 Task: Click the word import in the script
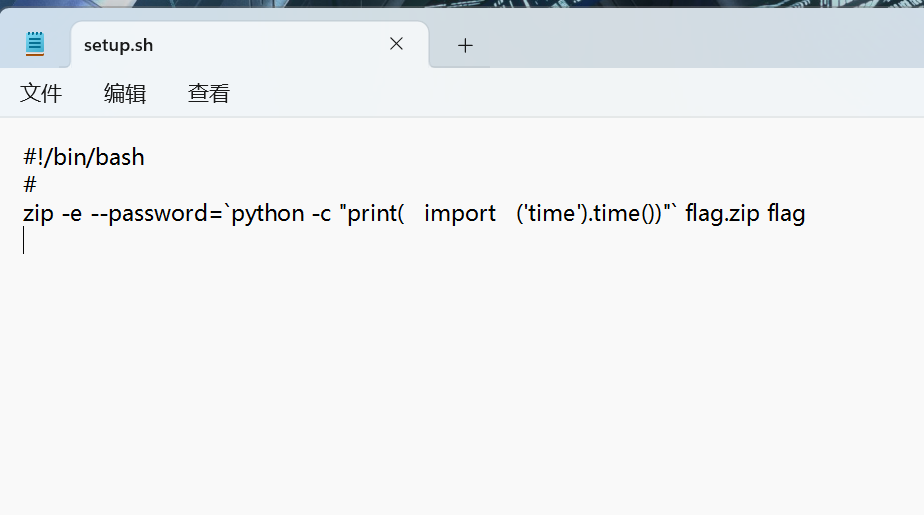460,214
